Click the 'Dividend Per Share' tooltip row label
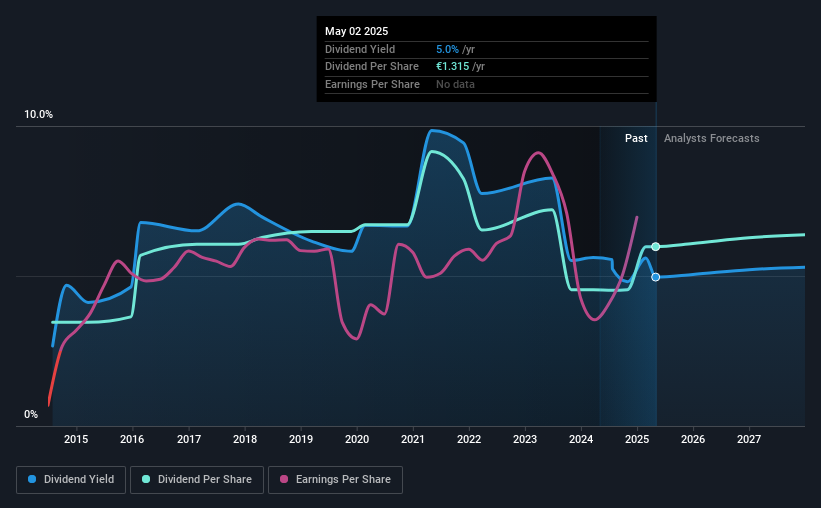 (372, 67)
